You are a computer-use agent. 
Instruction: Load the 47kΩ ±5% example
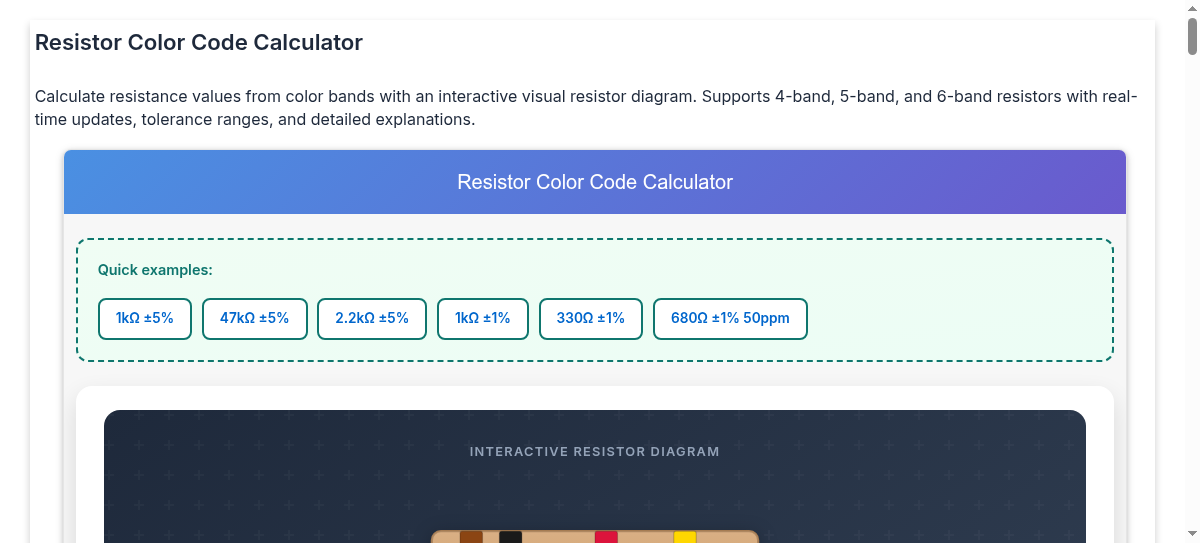coord(255,319)
